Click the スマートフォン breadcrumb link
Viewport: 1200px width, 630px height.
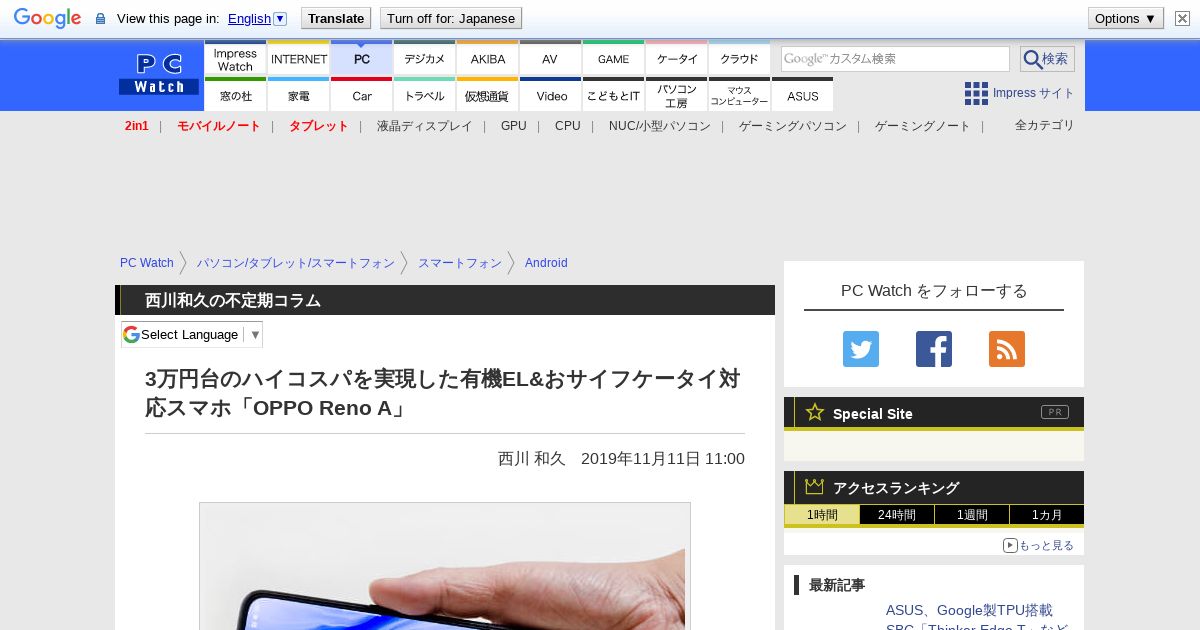pos(460,263)
